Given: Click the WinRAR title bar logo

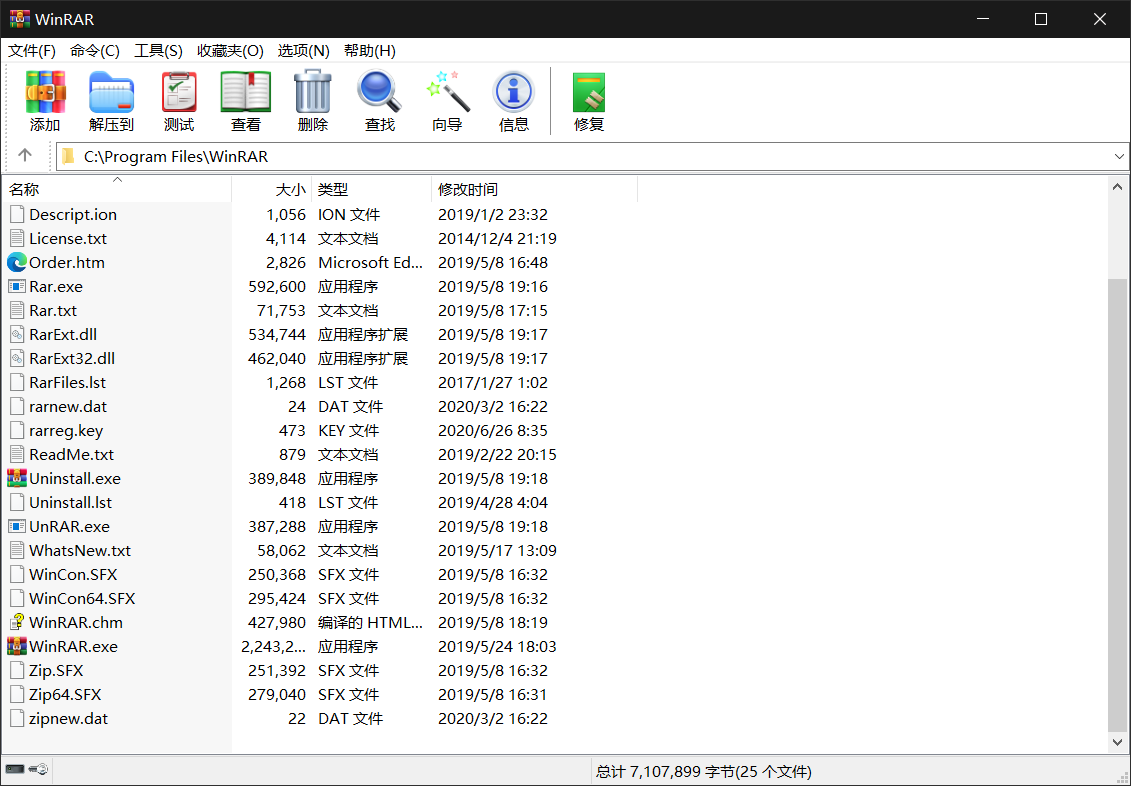Looking at the screenshot, I should (x=19, y=19).
